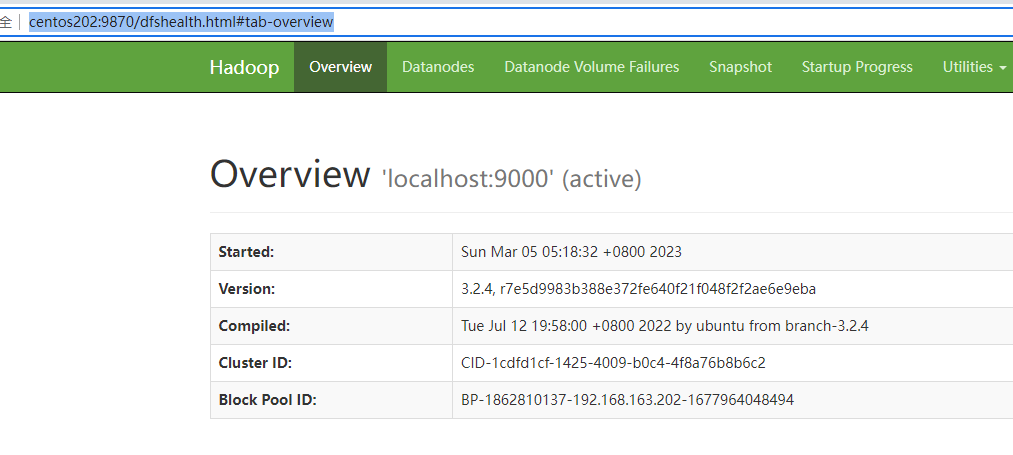Viewport: 1013px width, 455px height.
Task: Select the 3.2.4 version hash value
Action: point(638,289)
